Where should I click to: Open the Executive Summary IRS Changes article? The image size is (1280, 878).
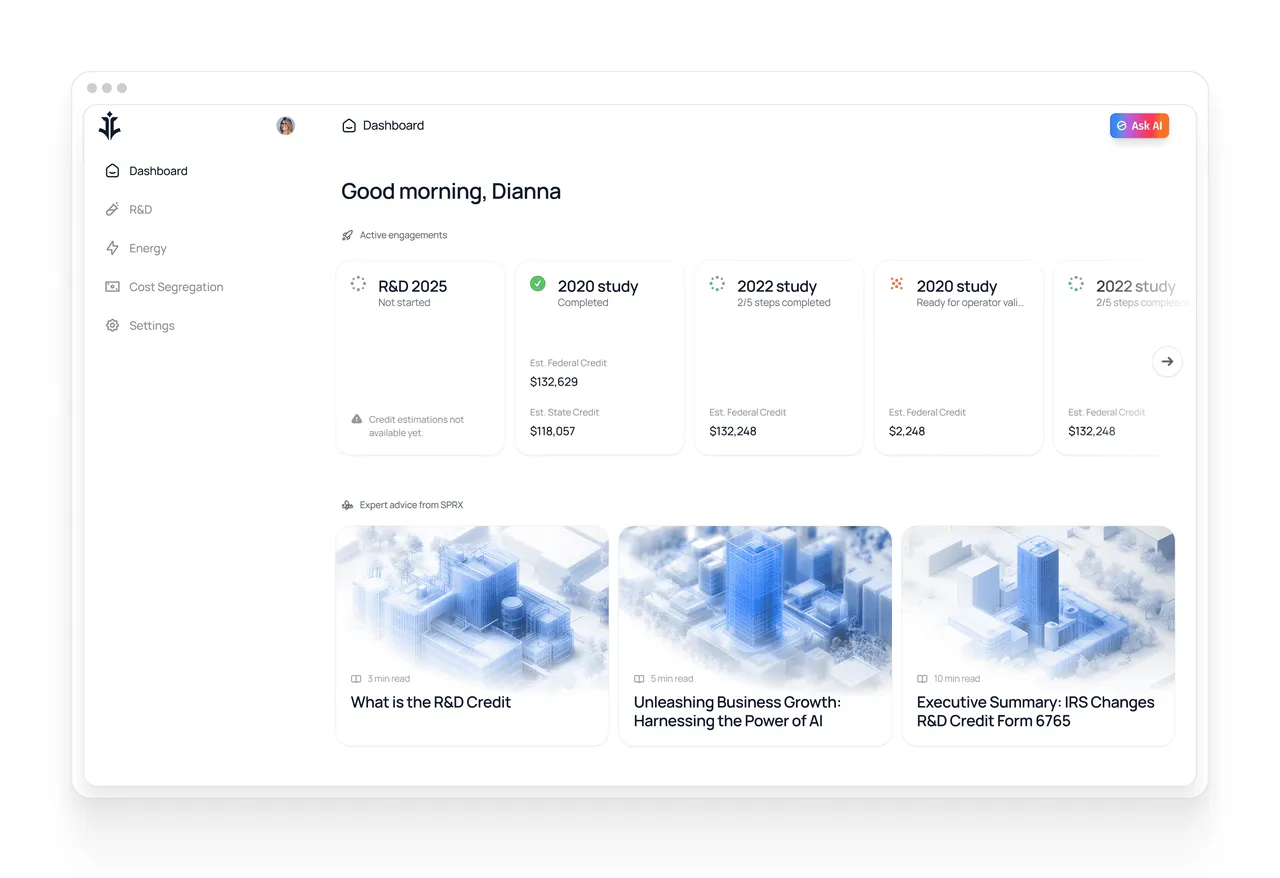(1038, 636)
